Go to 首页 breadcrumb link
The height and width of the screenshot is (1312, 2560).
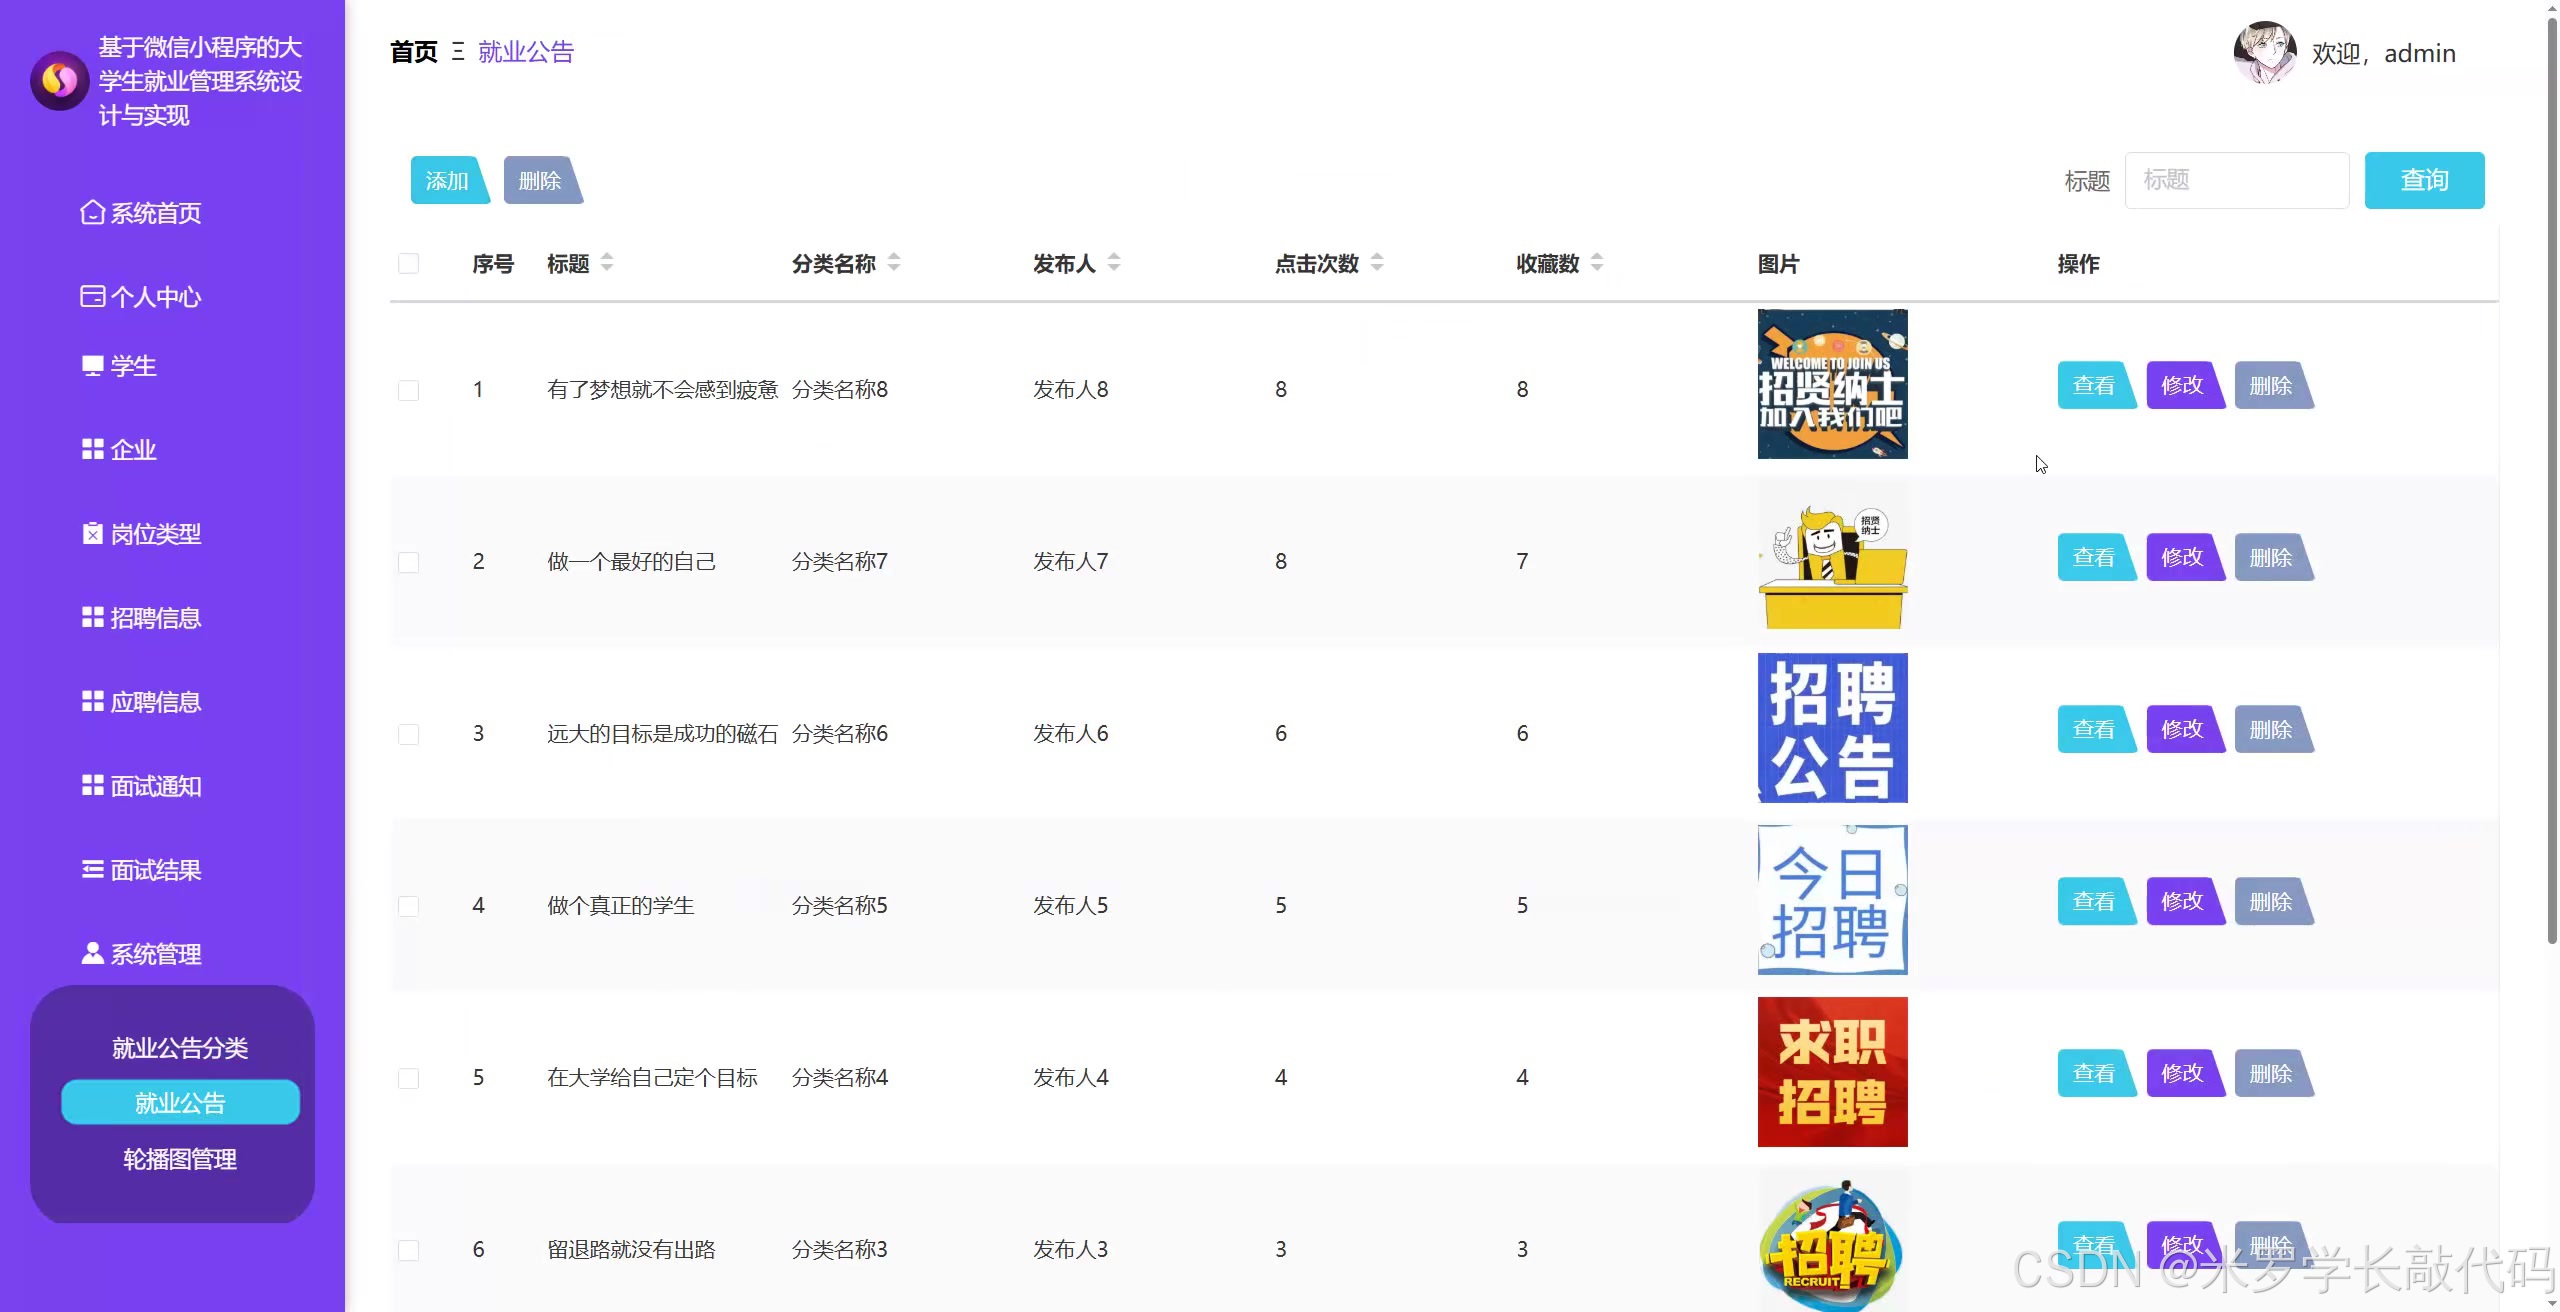414,52
